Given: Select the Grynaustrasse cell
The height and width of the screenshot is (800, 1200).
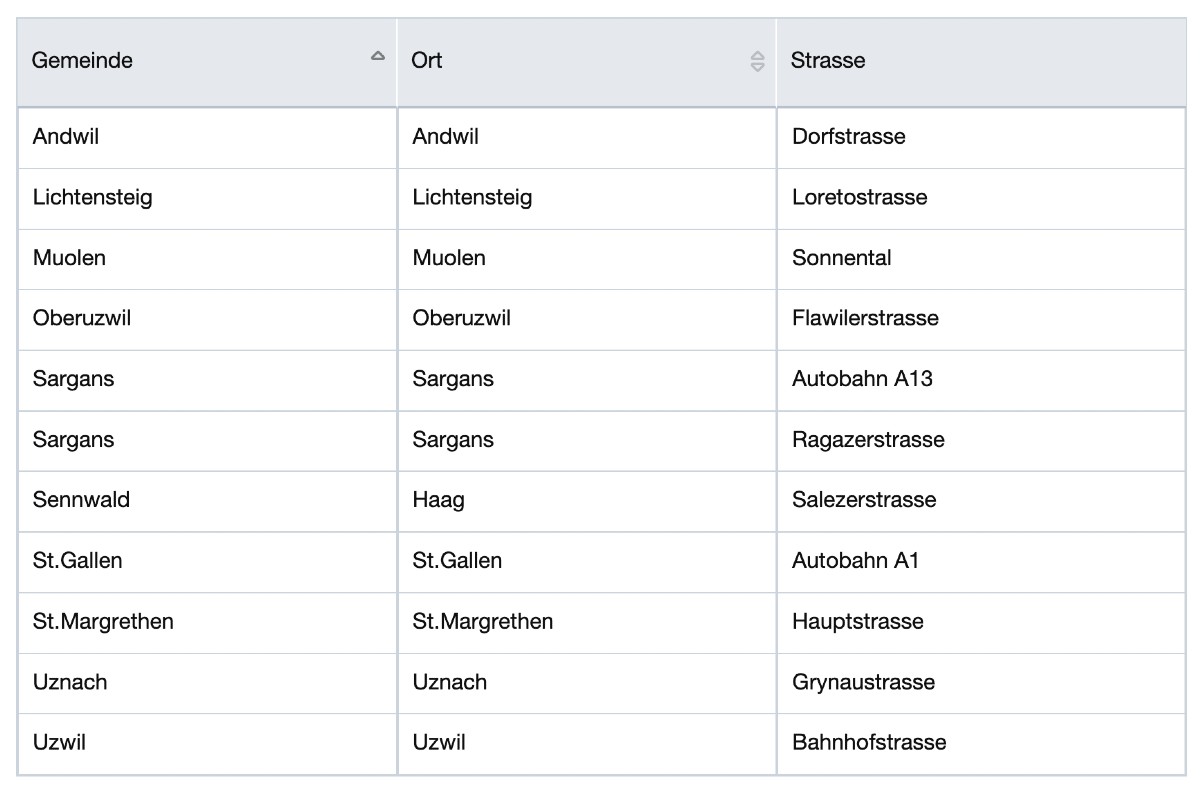Looking at the screenshot, I should click(x=863, y=682).
